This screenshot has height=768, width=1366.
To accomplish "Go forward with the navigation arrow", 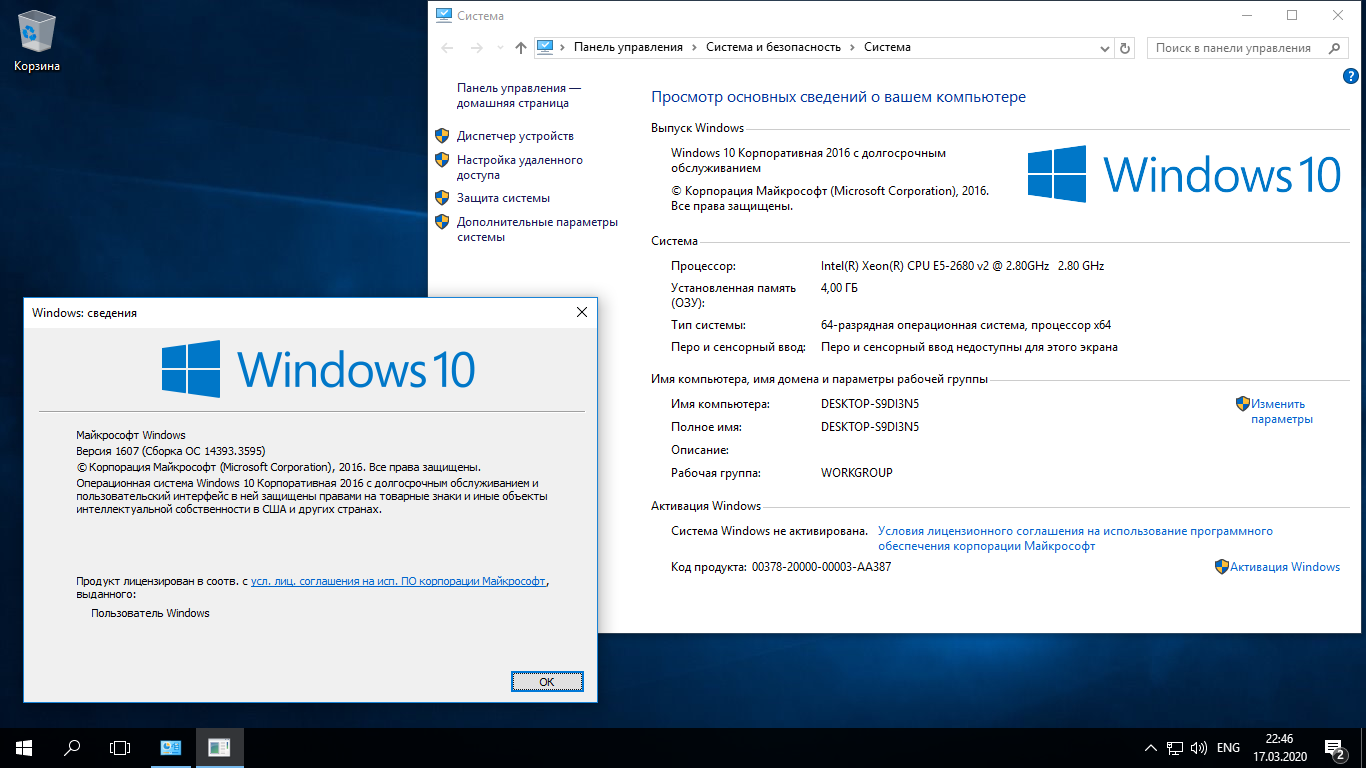I will [477, 47].
